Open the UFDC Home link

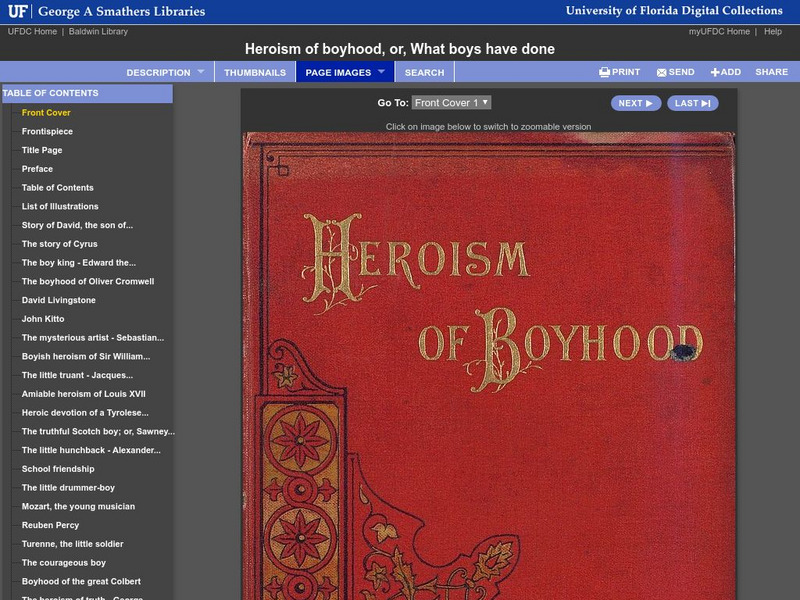pos(33,31)
